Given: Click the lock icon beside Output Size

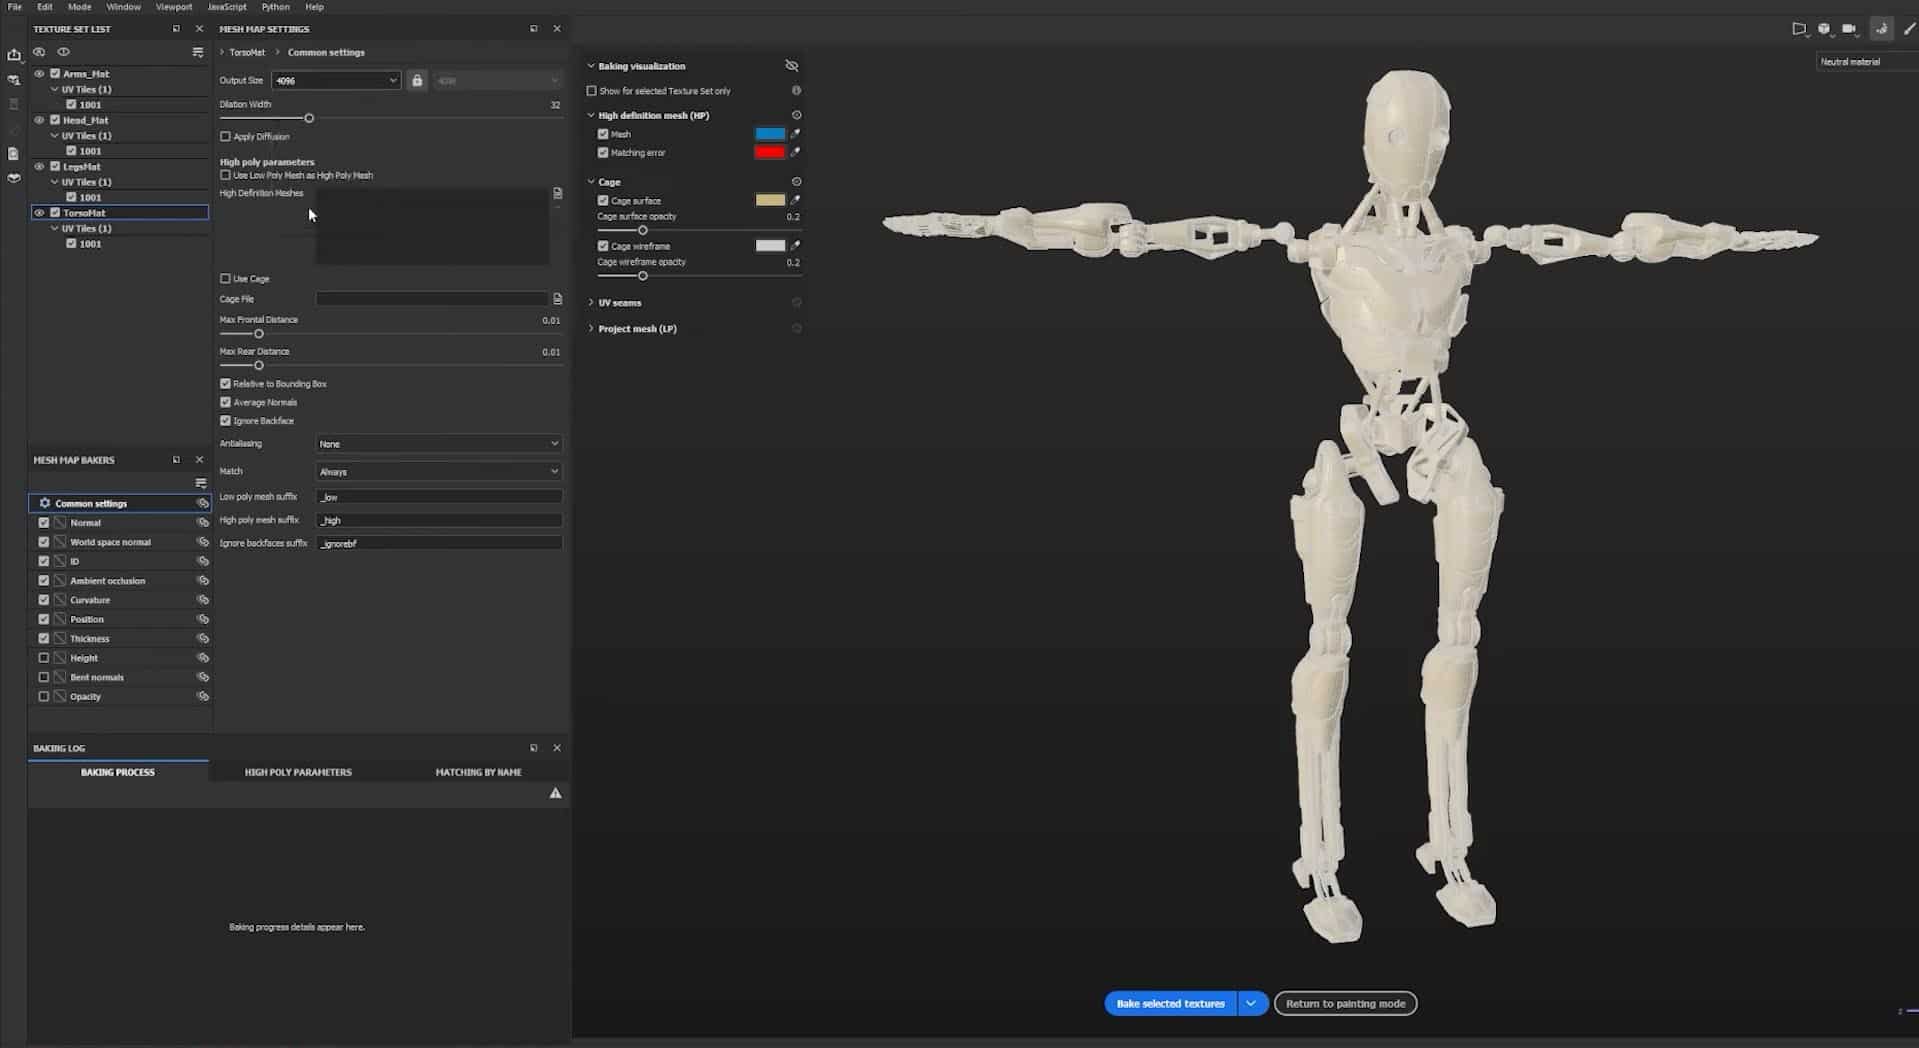Looking at the screenshot, I should coord(417,80).
